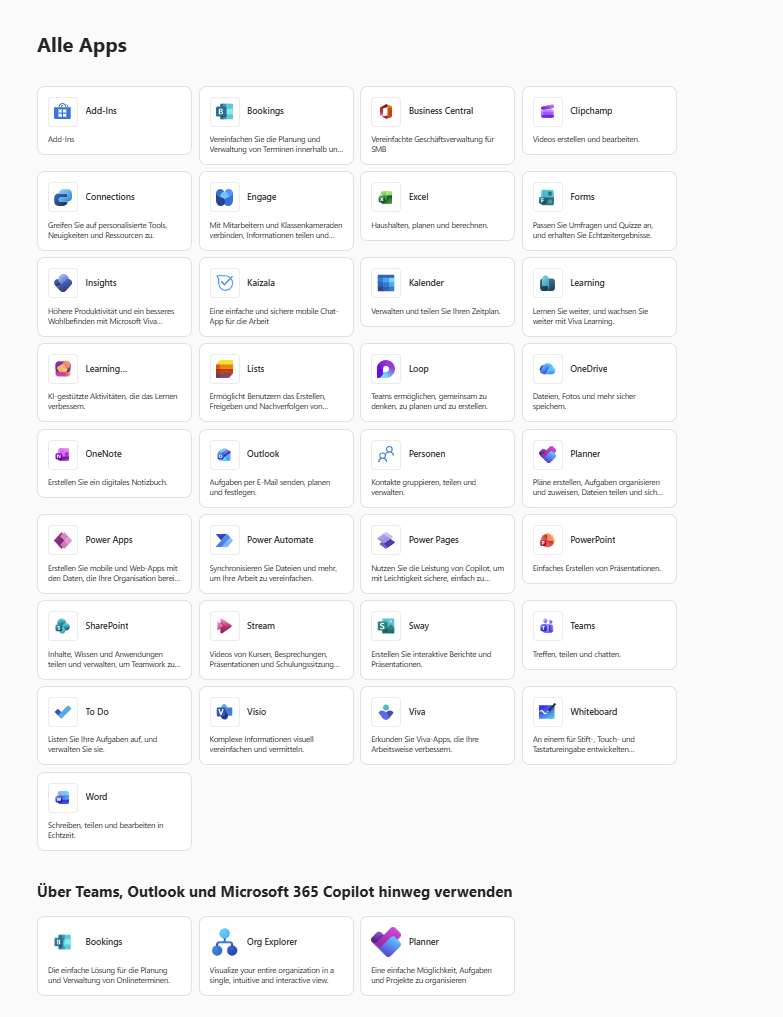Launch the Clipchamp app icon
The image size is (783, 1017).
(548, 112)
